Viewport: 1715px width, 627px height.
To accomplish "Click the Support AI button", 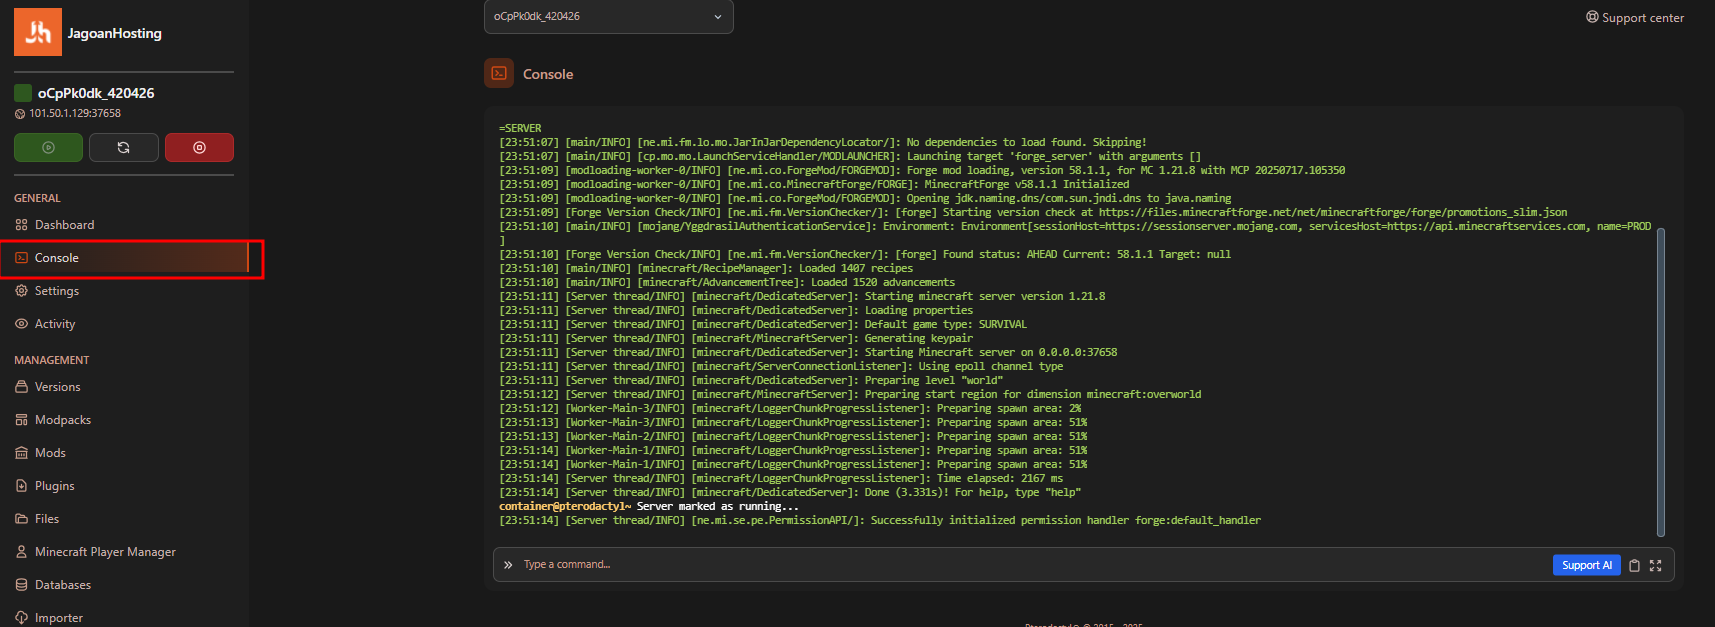I will point(1586,565).
